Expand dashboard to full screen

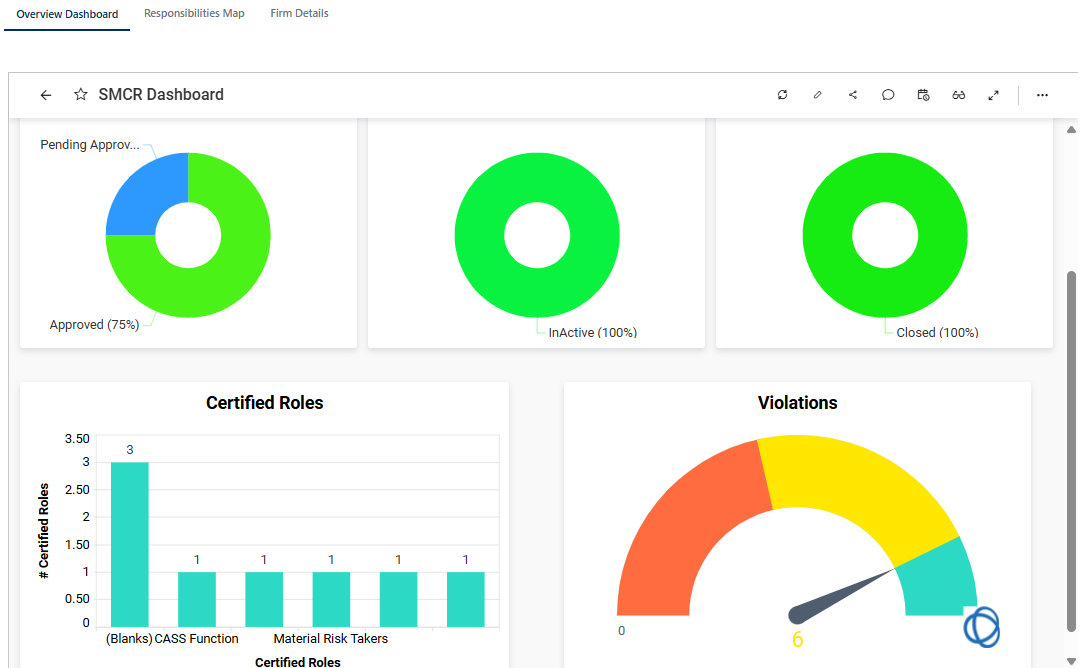(993, 95)
